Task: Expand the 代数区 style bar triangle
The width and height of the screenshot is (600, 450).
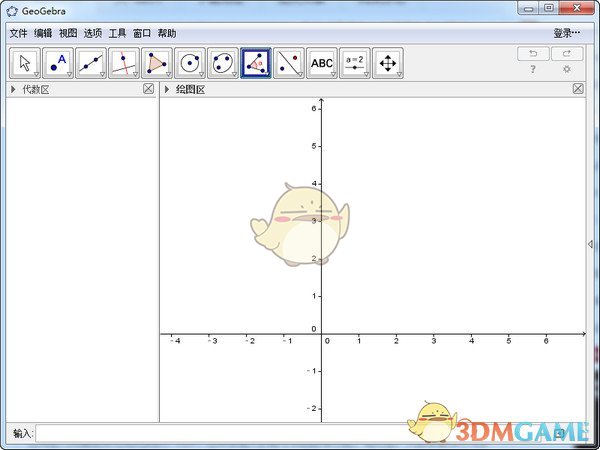Action: 13,90
